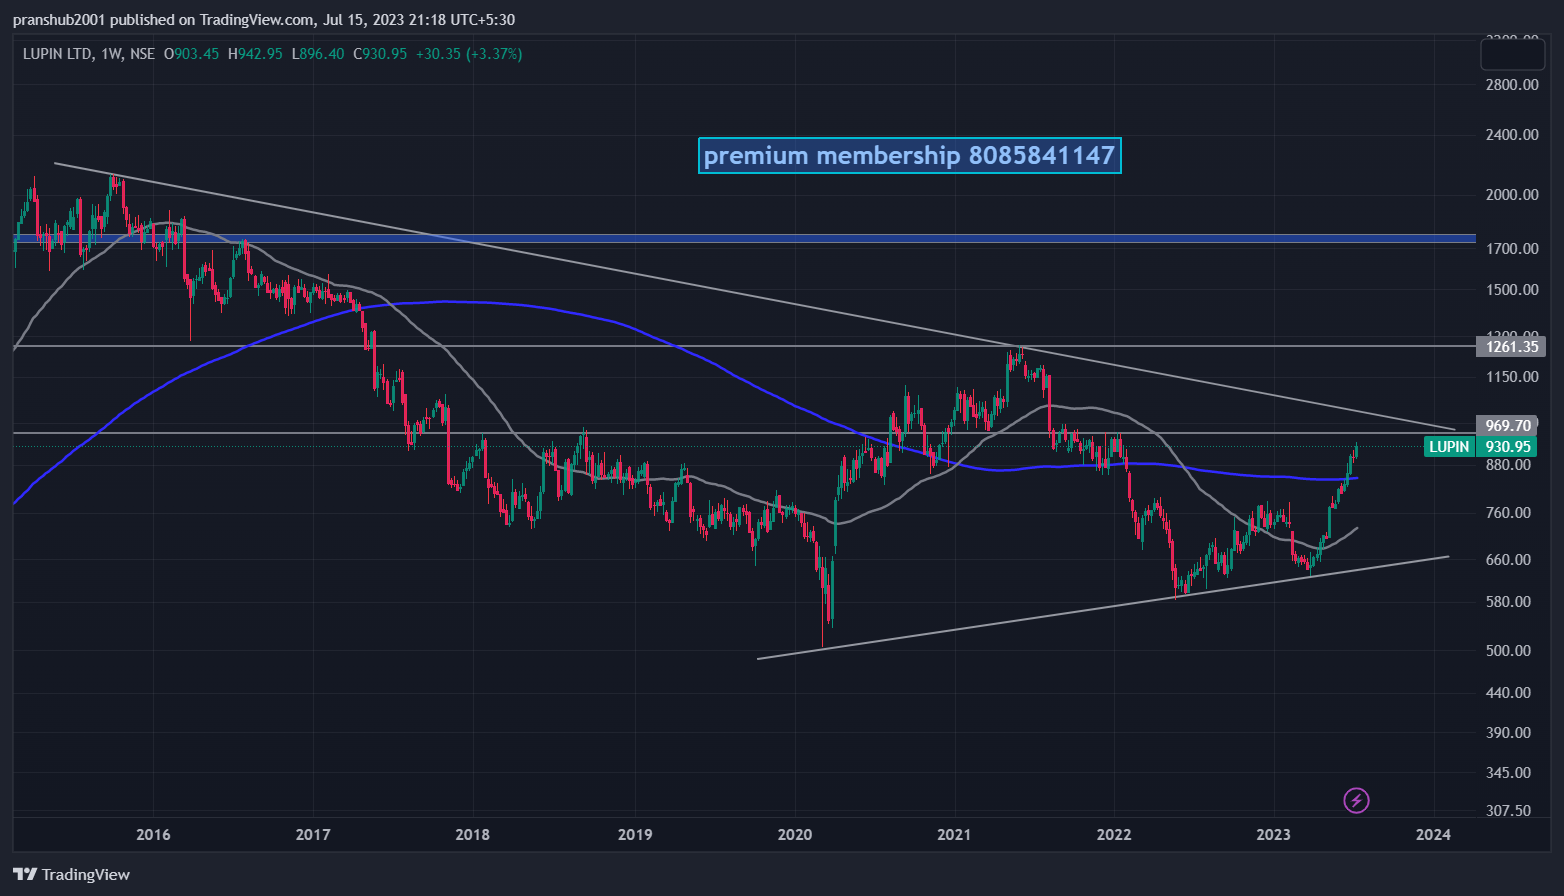Viewport: 1564px width, 896px height.
Task: Select the premium membership 8085841147 text box
Action: tap(909, 155)
